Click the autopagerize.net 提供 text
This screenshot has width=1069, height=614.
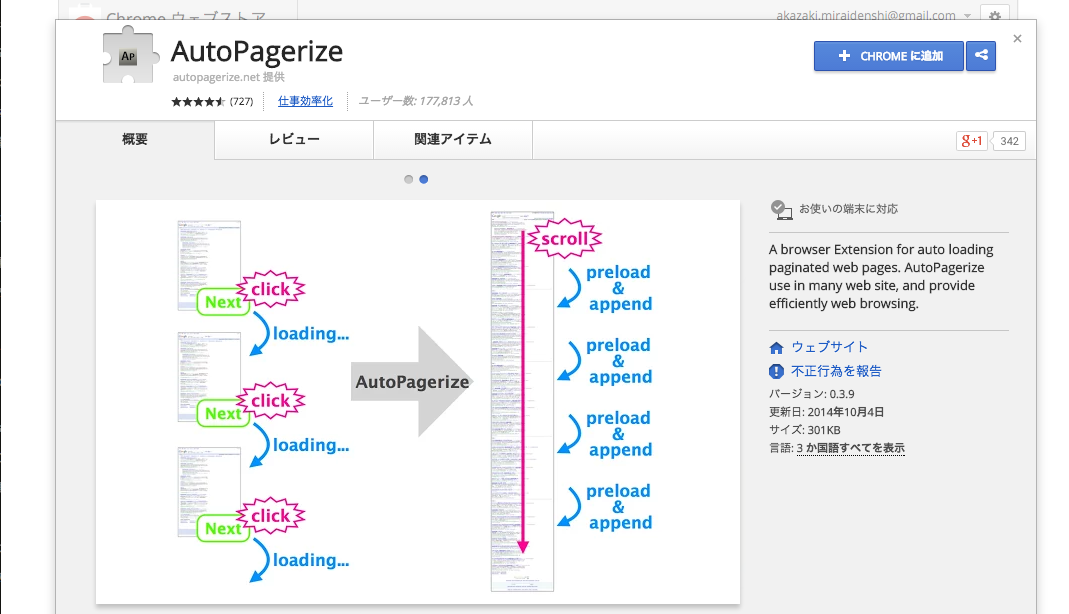pyautogui.click(x=228, y=77)
